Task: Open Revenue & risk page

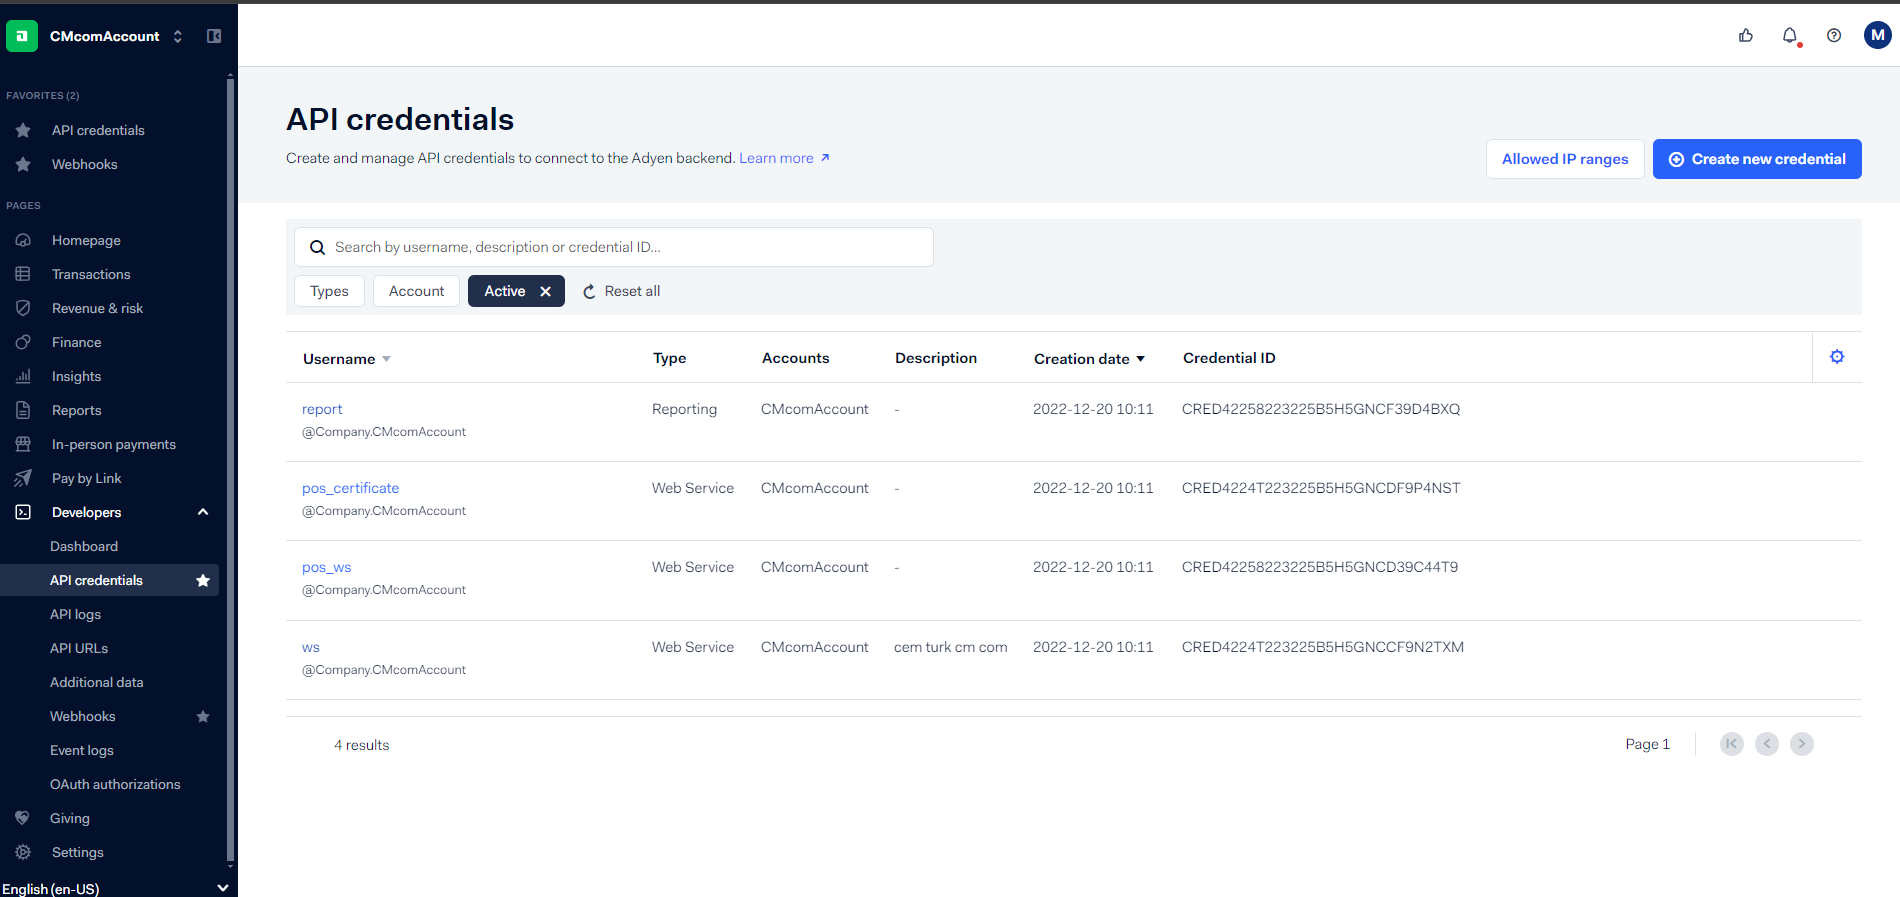Action: [97, 308]
